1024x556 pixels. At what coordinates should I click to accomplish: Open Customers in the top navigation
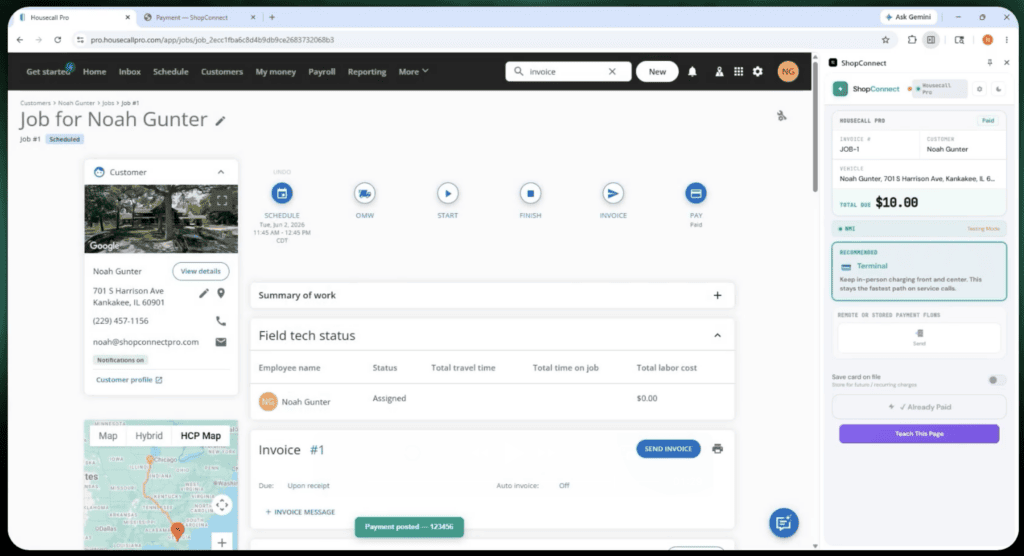click(221, 72)
